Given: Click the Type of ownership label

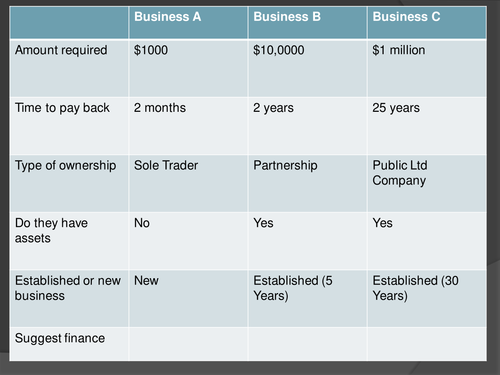Looking at the screenshot, I should (69, 183).
